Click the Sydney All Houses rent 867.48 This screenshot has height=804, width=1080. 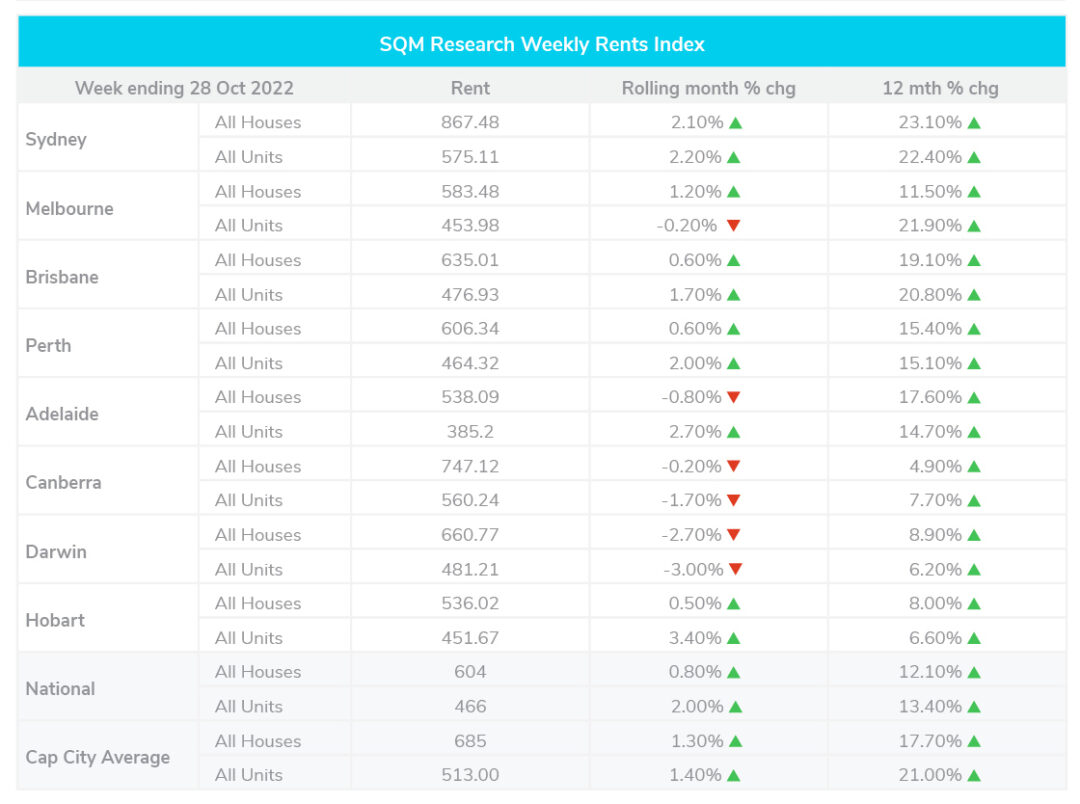470,123
